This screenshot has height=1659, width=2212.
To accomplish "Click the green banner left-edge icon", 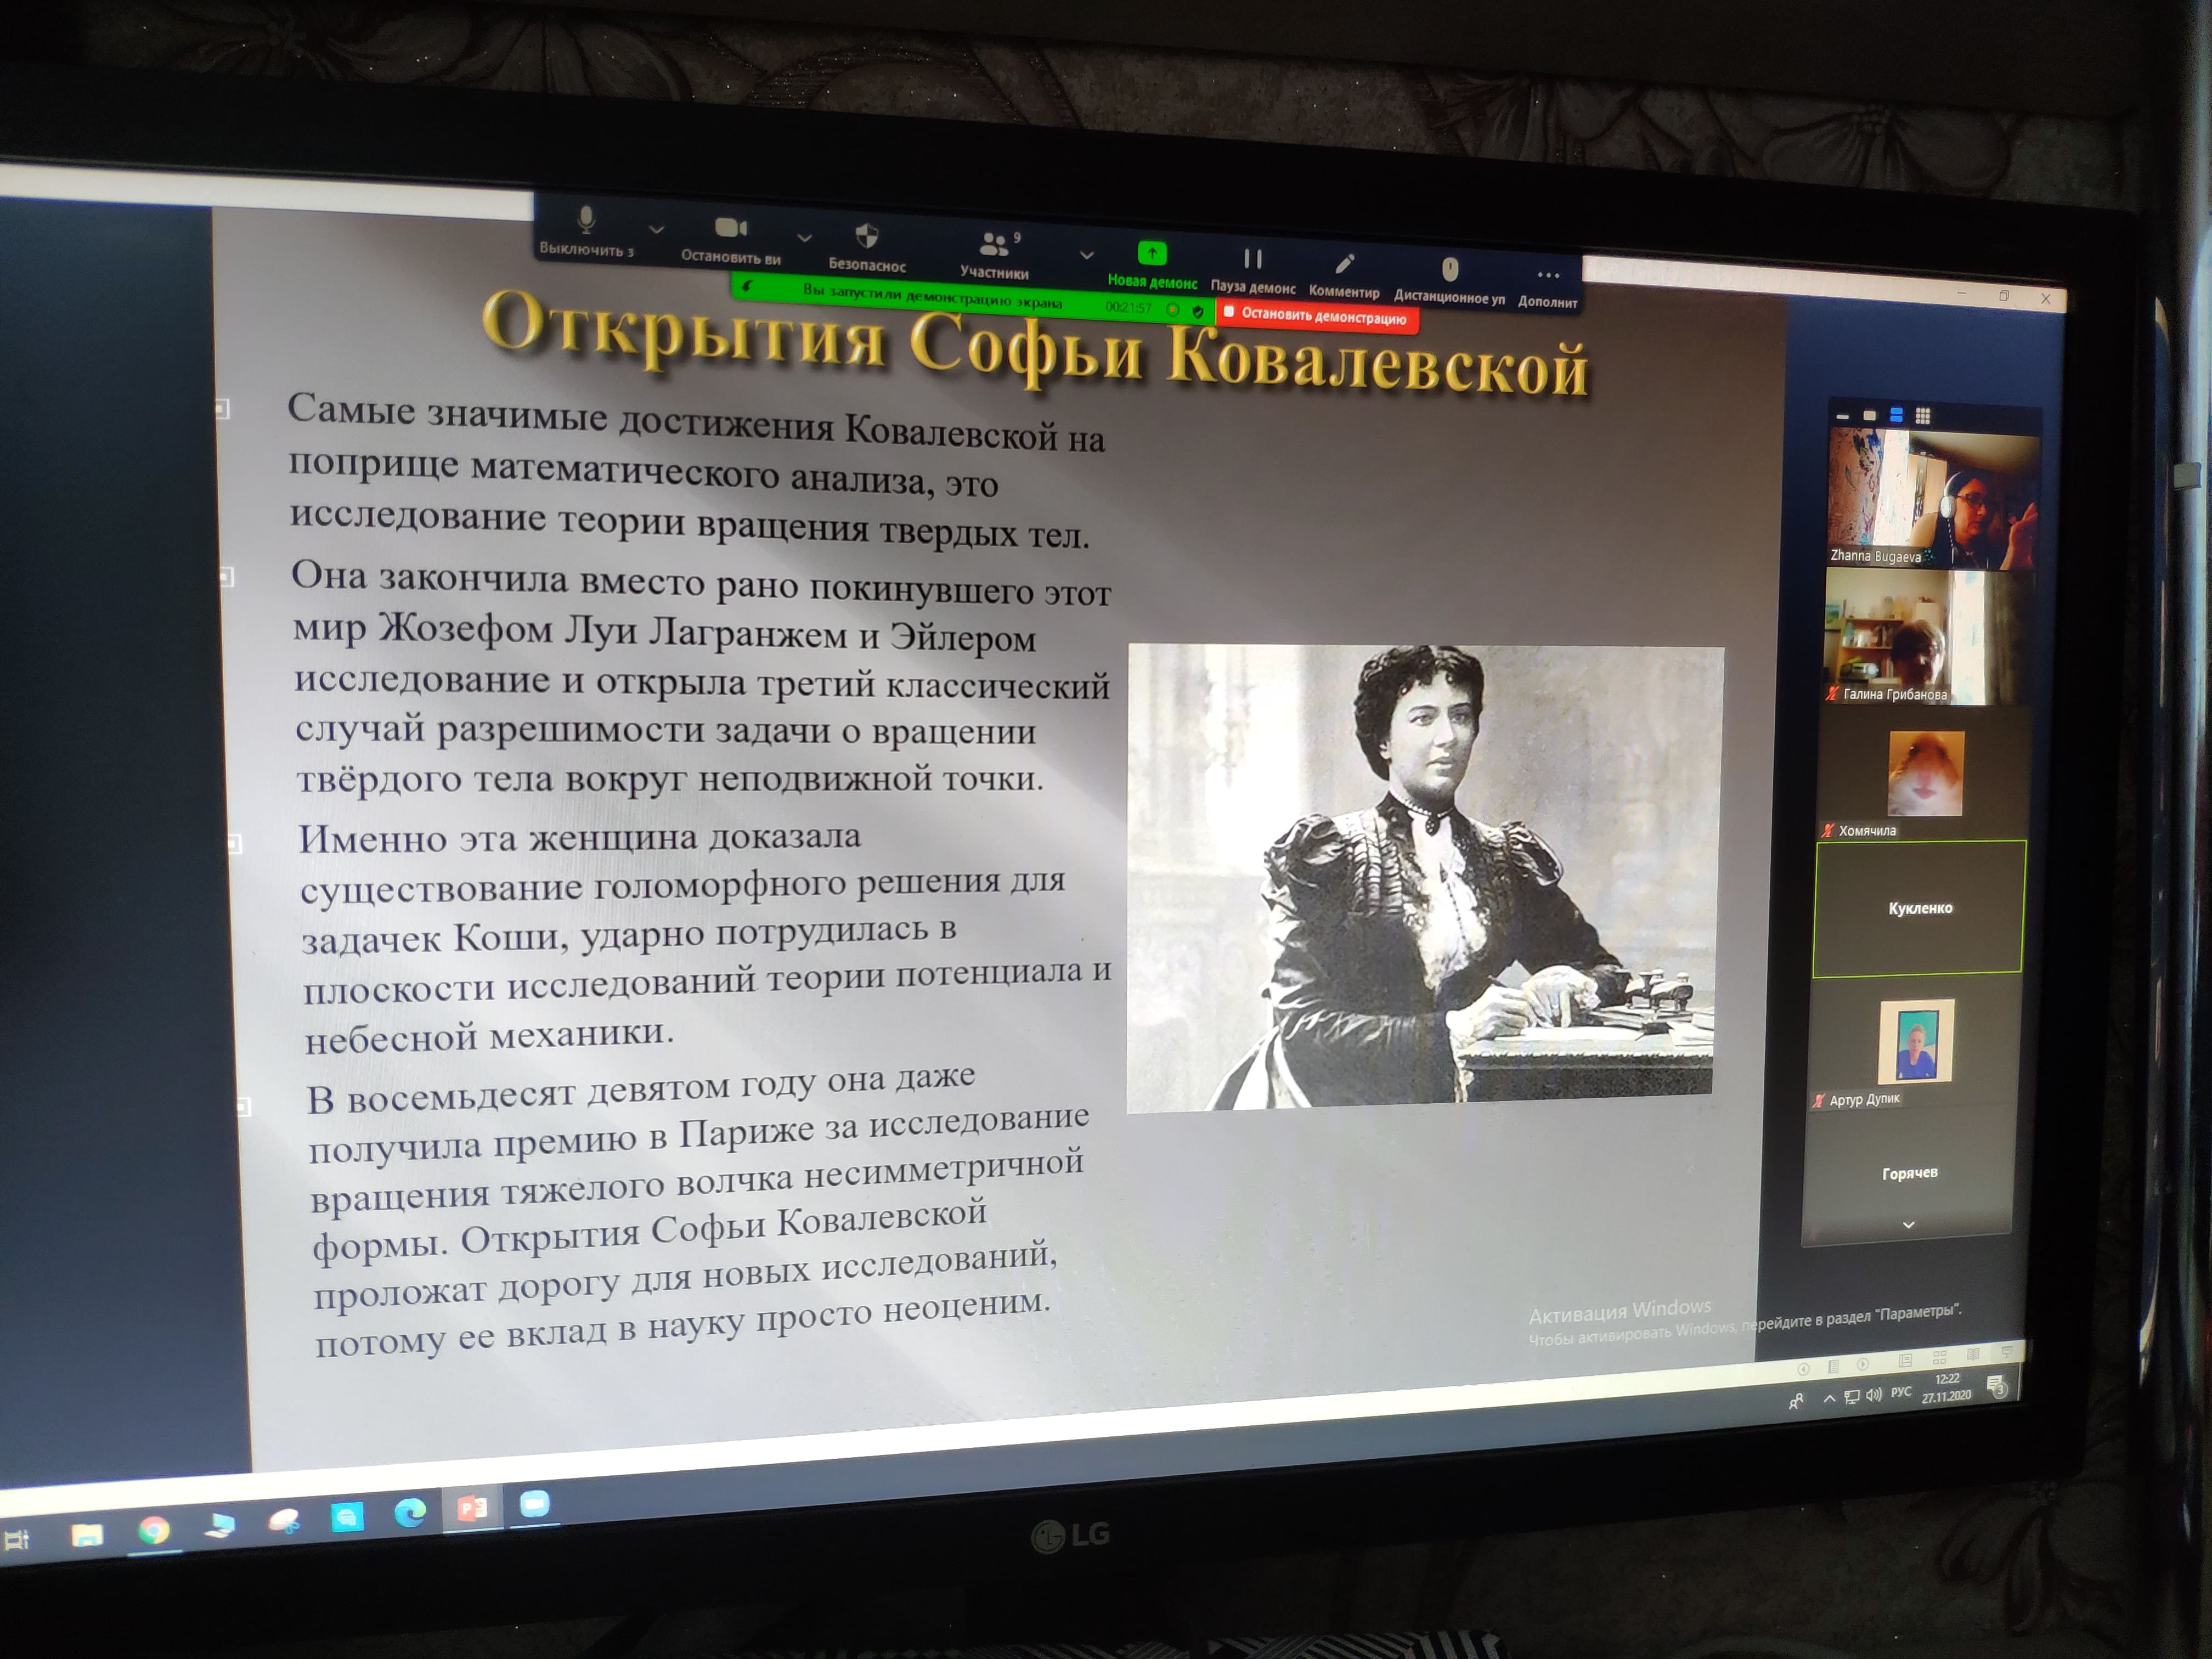I will tap(747, 287).
